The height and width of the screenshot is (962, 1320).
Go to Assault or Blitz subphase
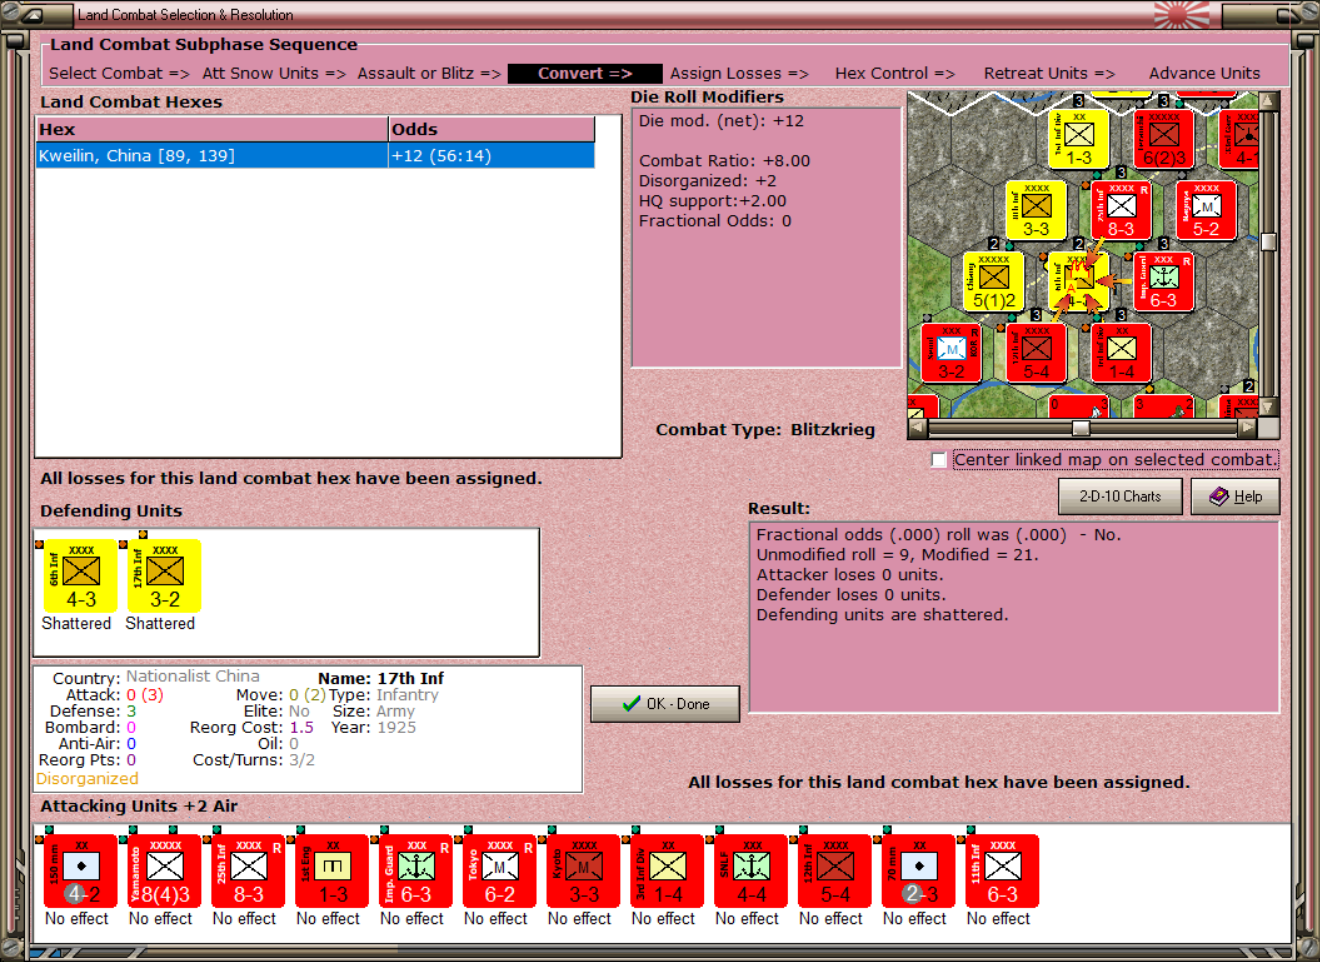click(x=429, y=73)
